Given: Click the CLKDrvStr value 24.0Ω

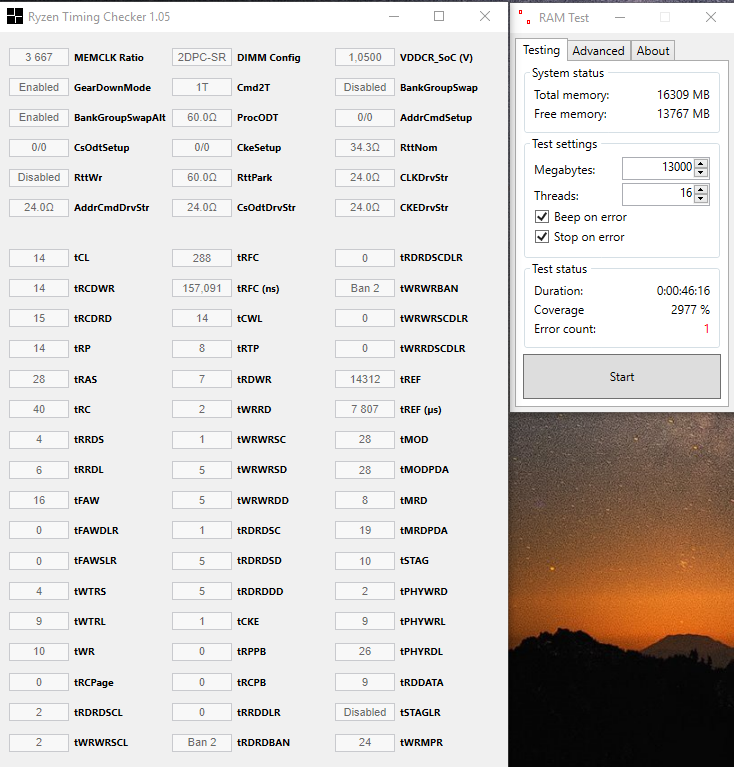Looking at the screenshot, I should [x=365, y=177].
